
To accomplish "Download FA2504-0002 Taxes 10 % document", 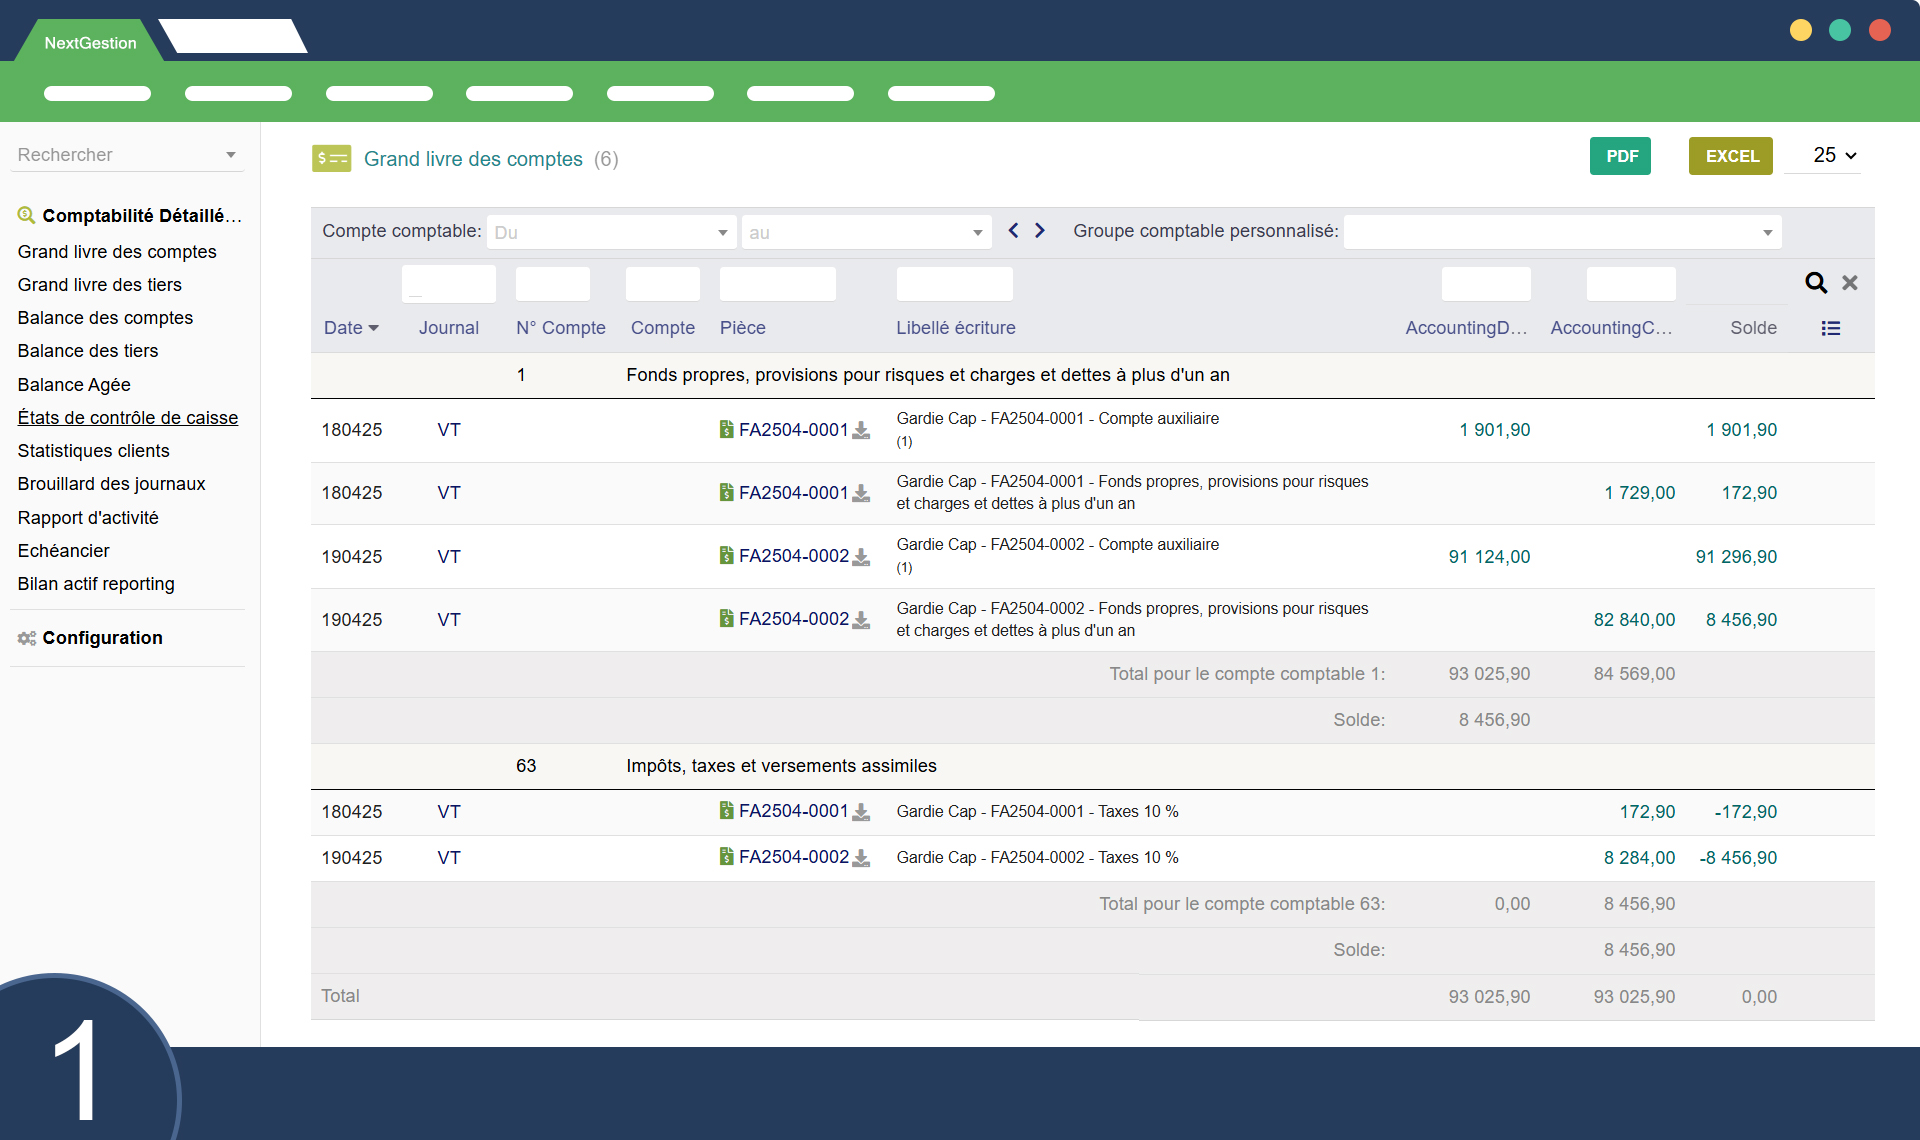I will point(861,858).
